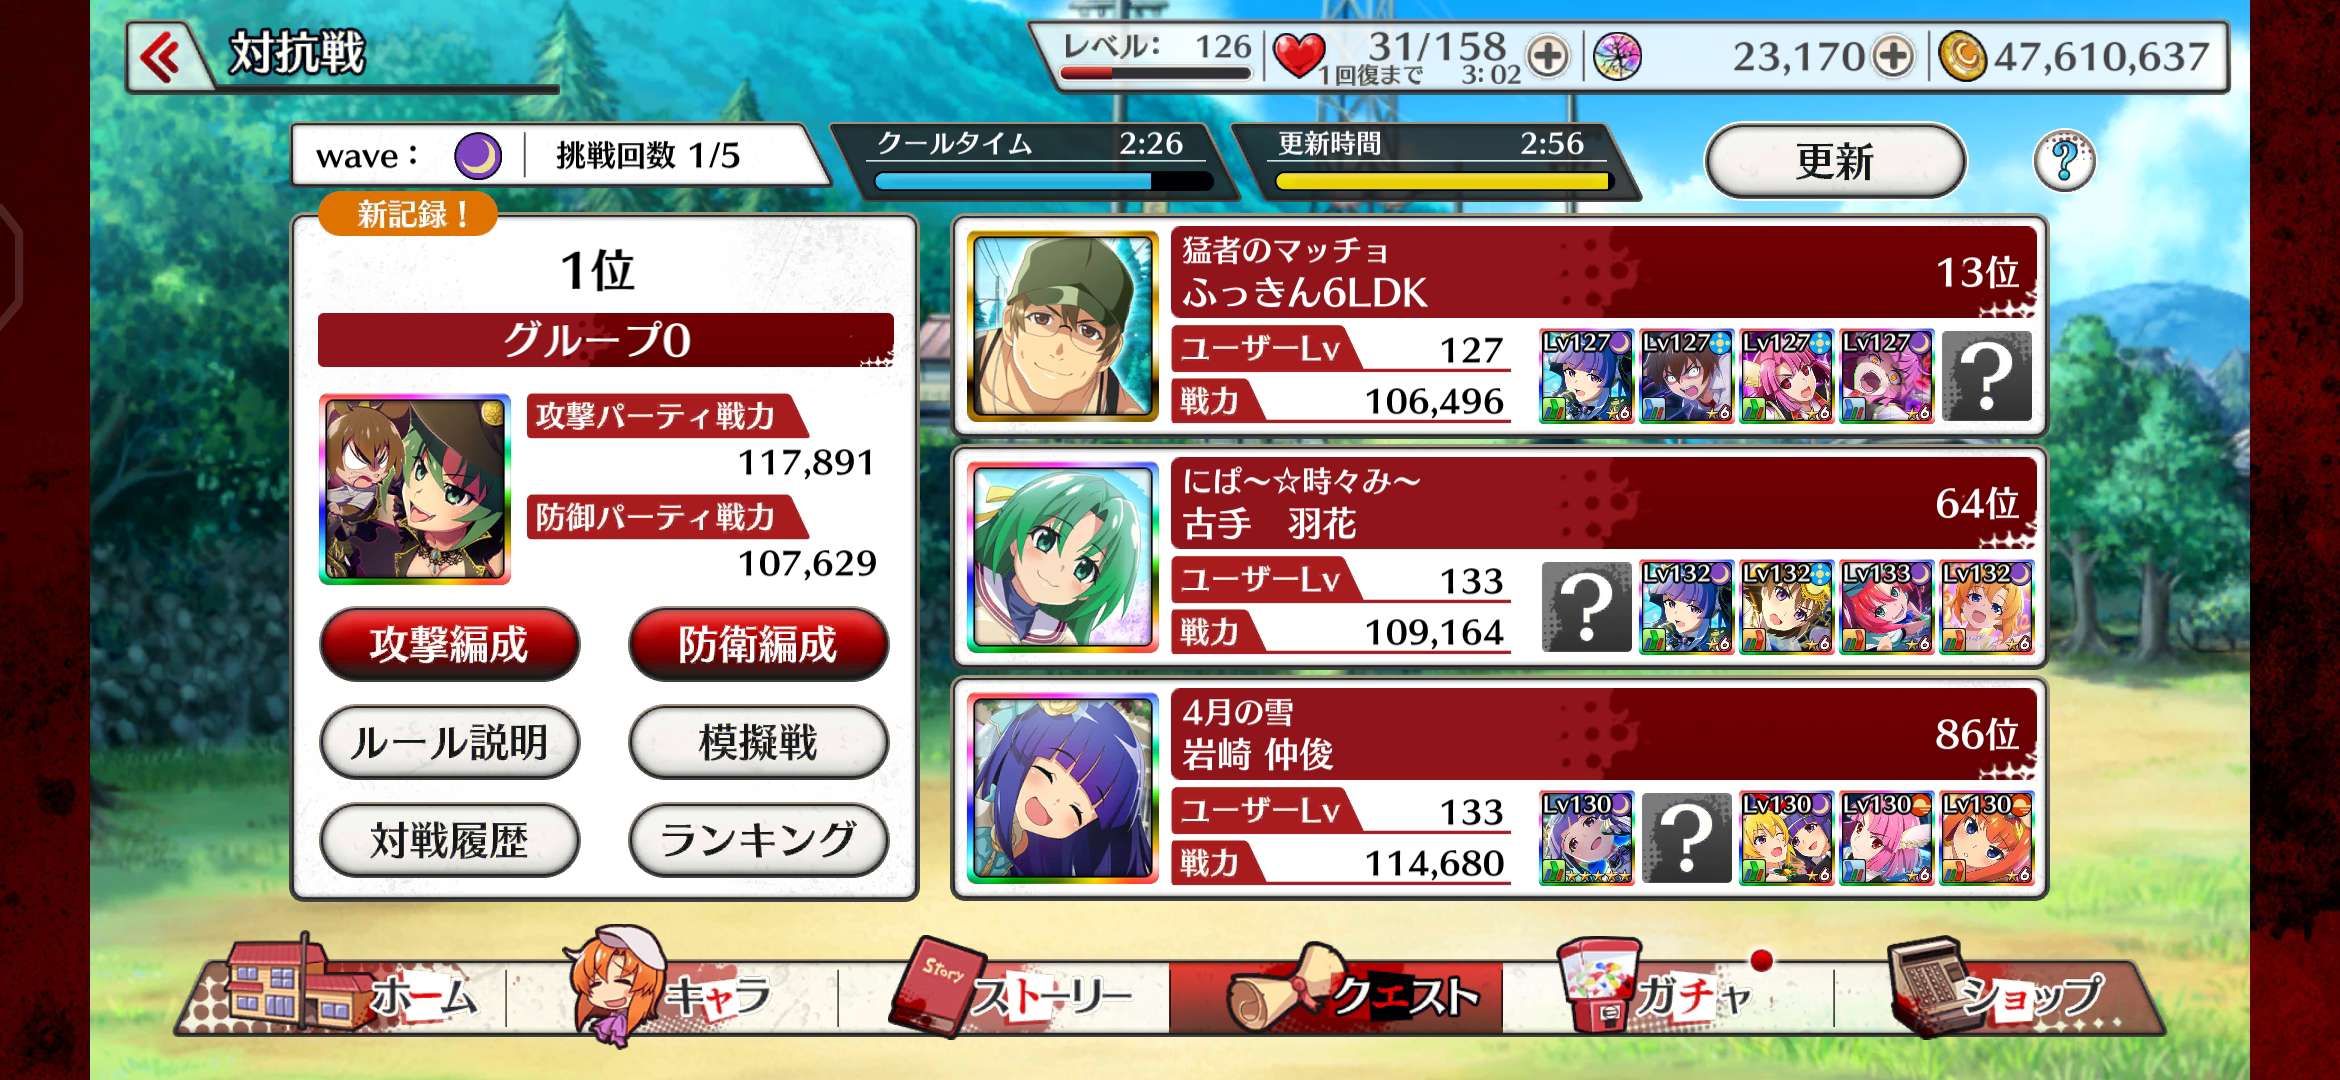The width and height of the screenshot is (2340, 1080).
Task: Click the plus icon beside the heart stamina
Action: coord(1548,56)
